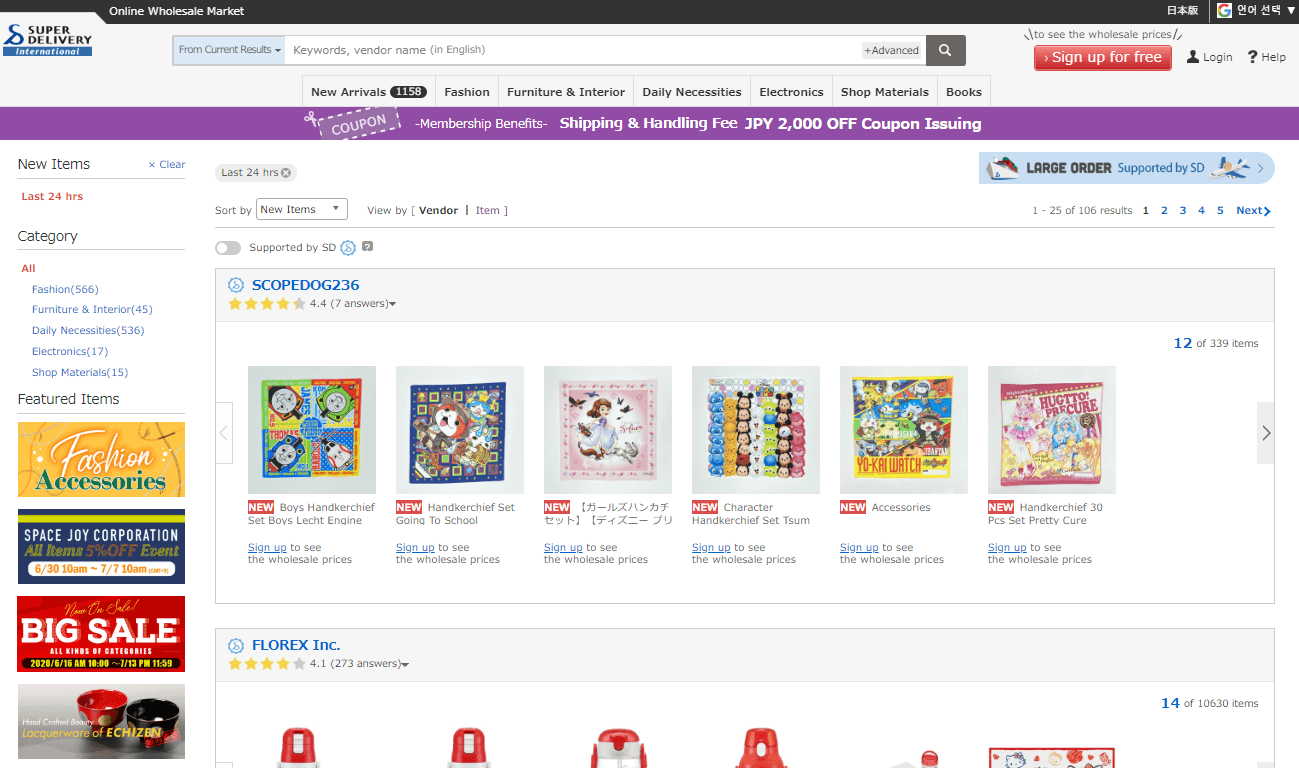The width and height of the screenshot is (1299, 768).
Task: Open Lacquerware of Echizen banner
Action: point(101,722)
